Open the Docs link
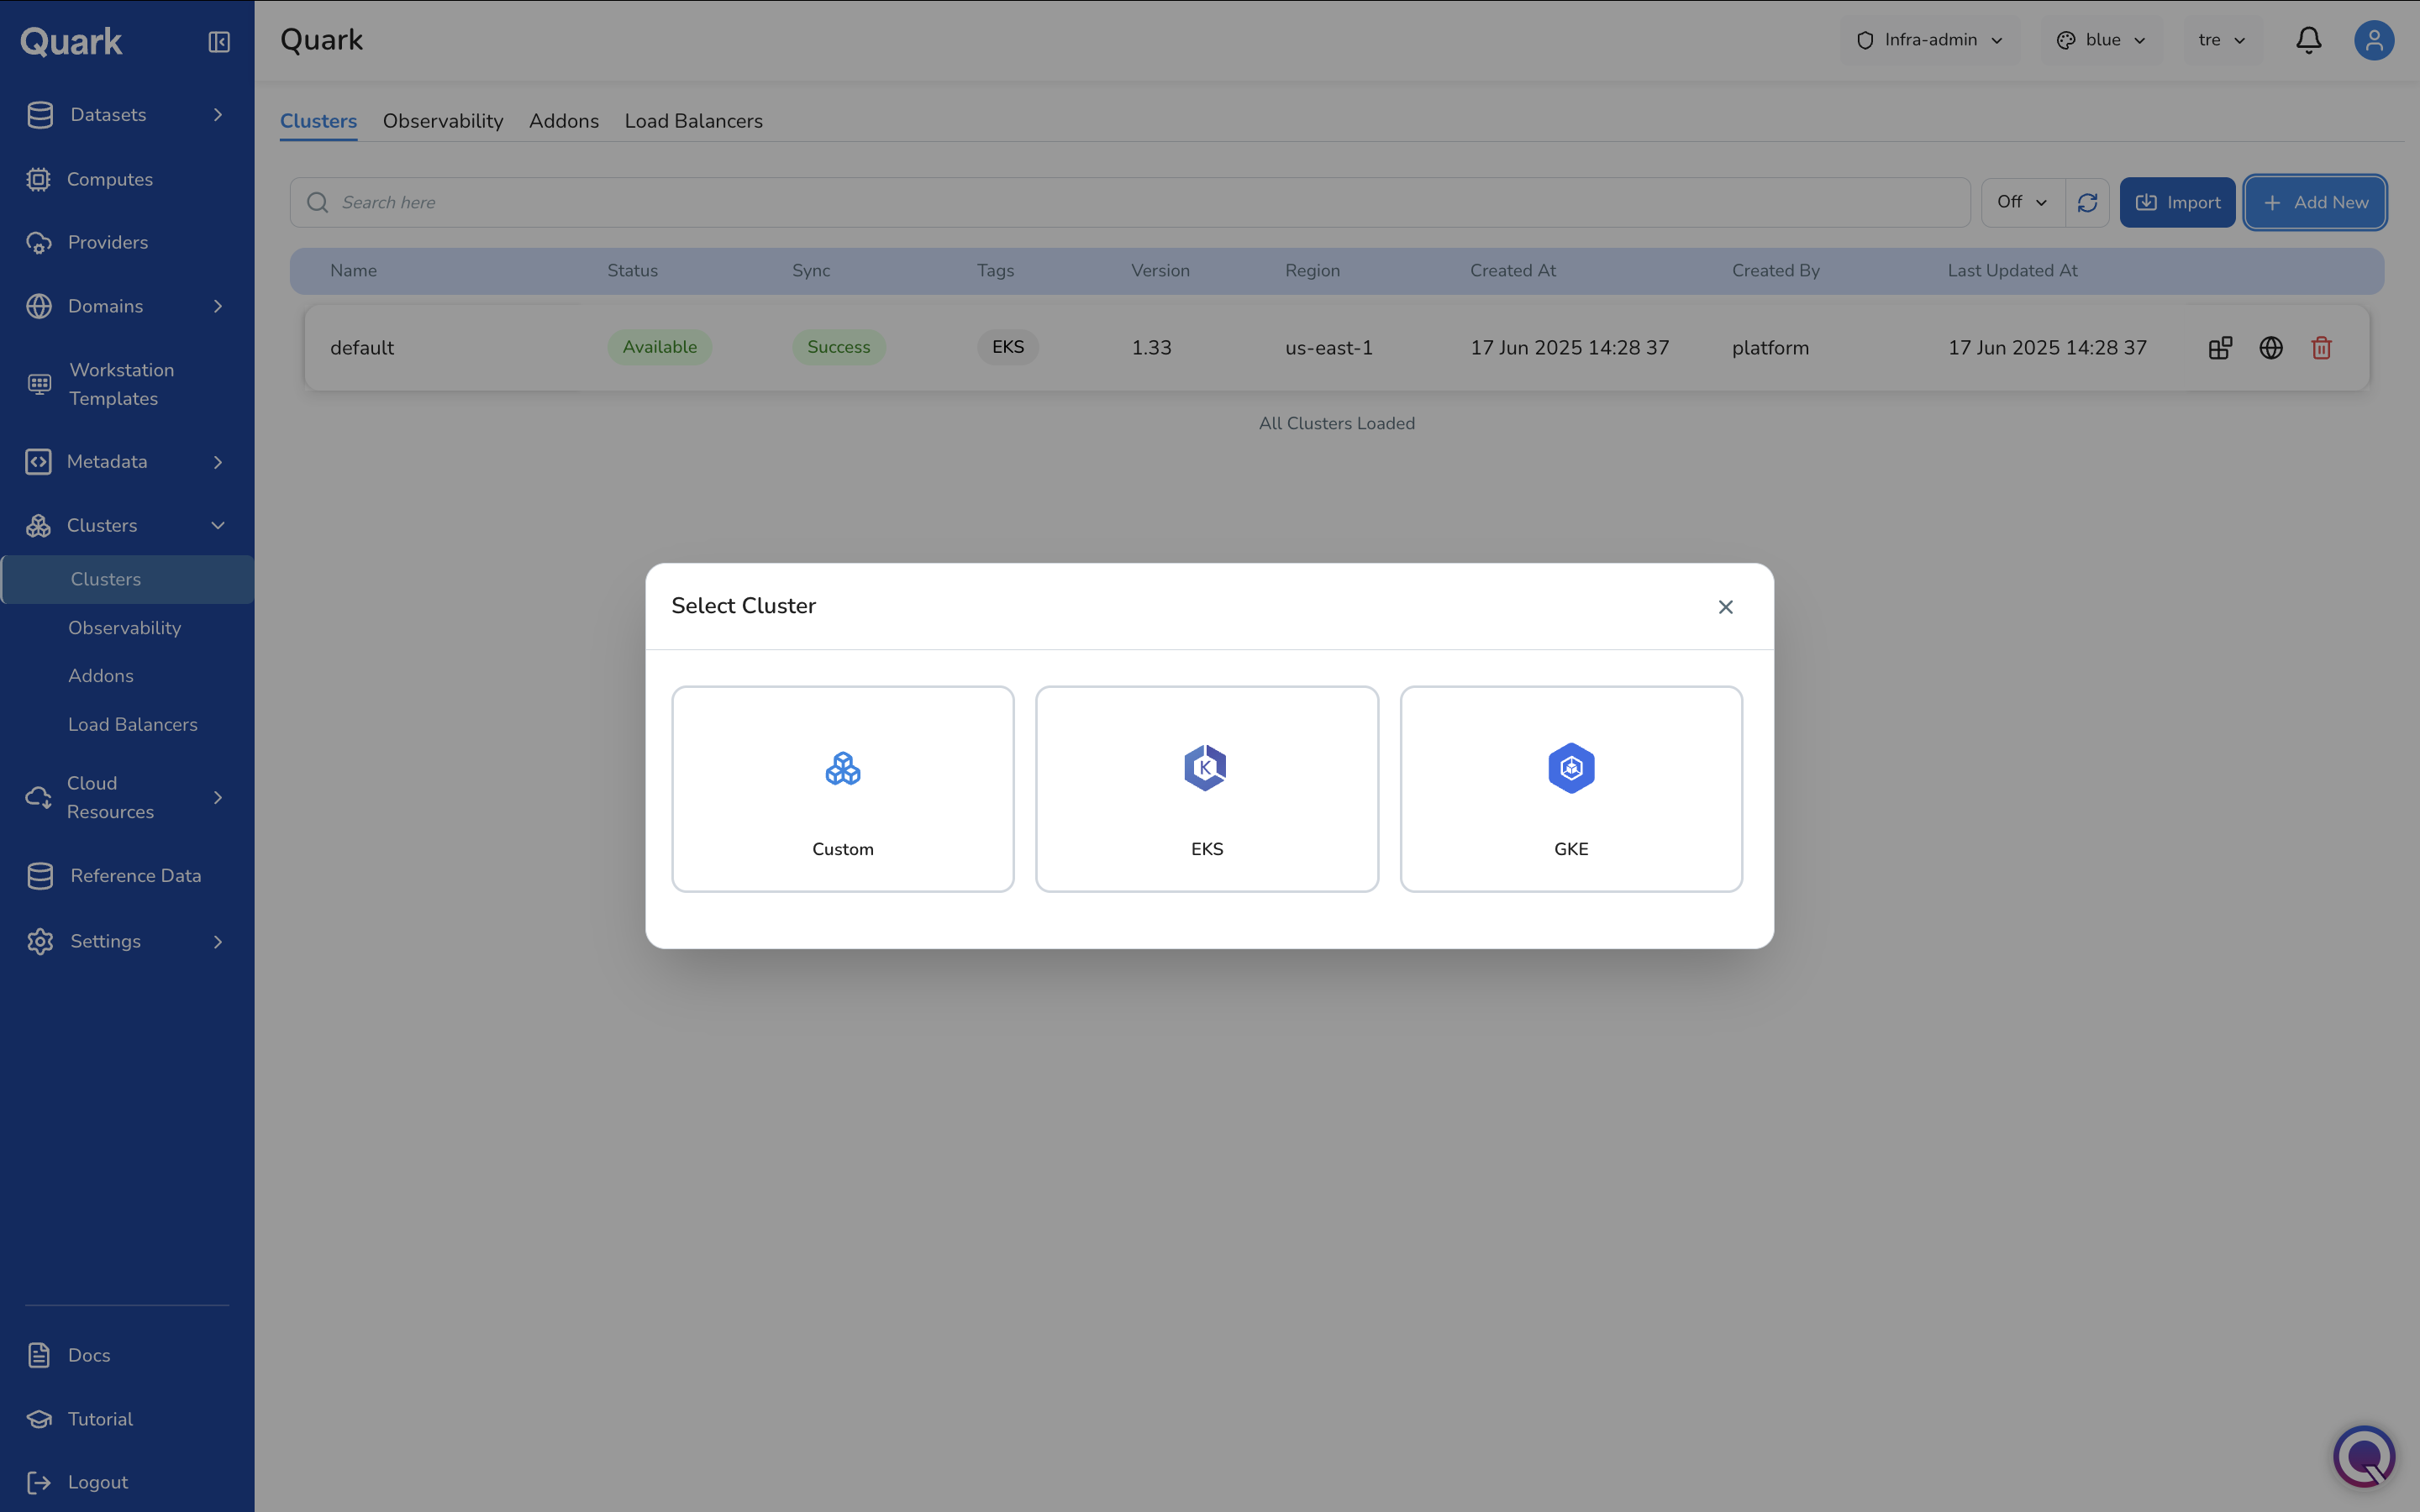 pyautogui.click(x=89, y=1356)
